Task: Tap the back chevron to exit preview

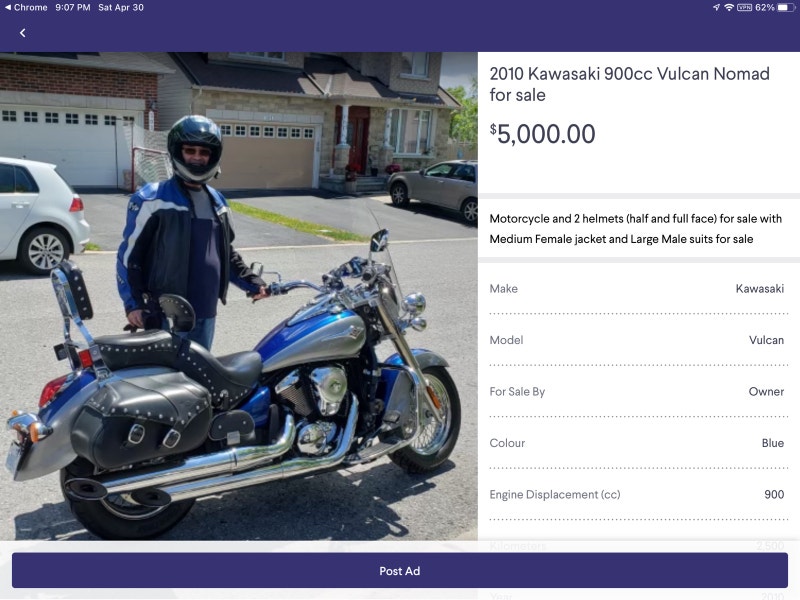Action: click(x=21, y=32)
